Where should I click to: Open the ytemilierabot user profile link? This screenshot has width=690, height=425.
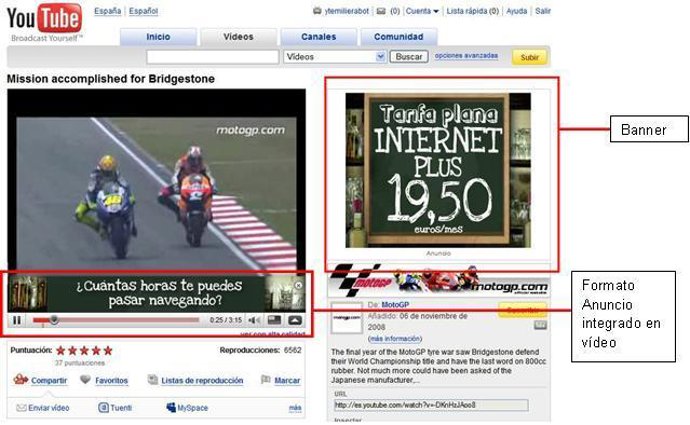pyautogui.click(x=346, y=11)
